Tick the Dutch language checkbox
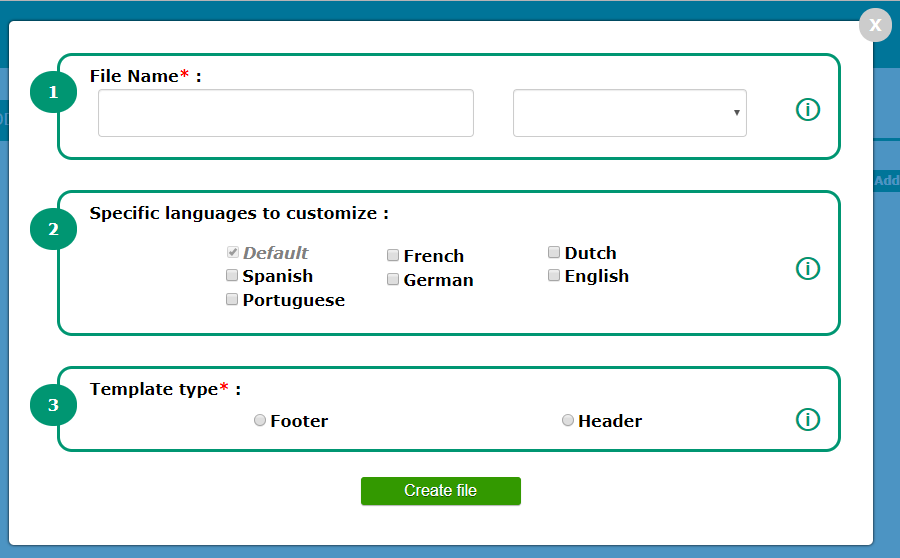Viewport: 900px width, 558px height. coord(554,253)
